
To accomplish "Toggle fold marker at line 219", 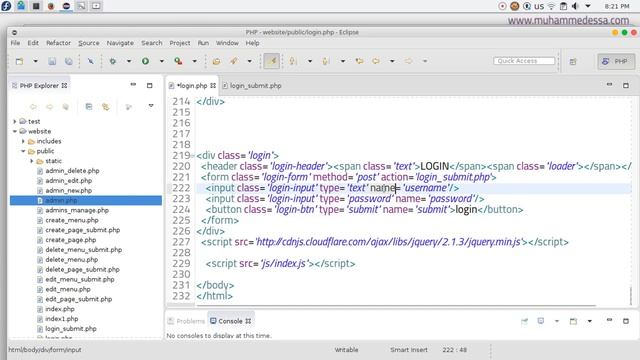I will click(x=193, y=156).
